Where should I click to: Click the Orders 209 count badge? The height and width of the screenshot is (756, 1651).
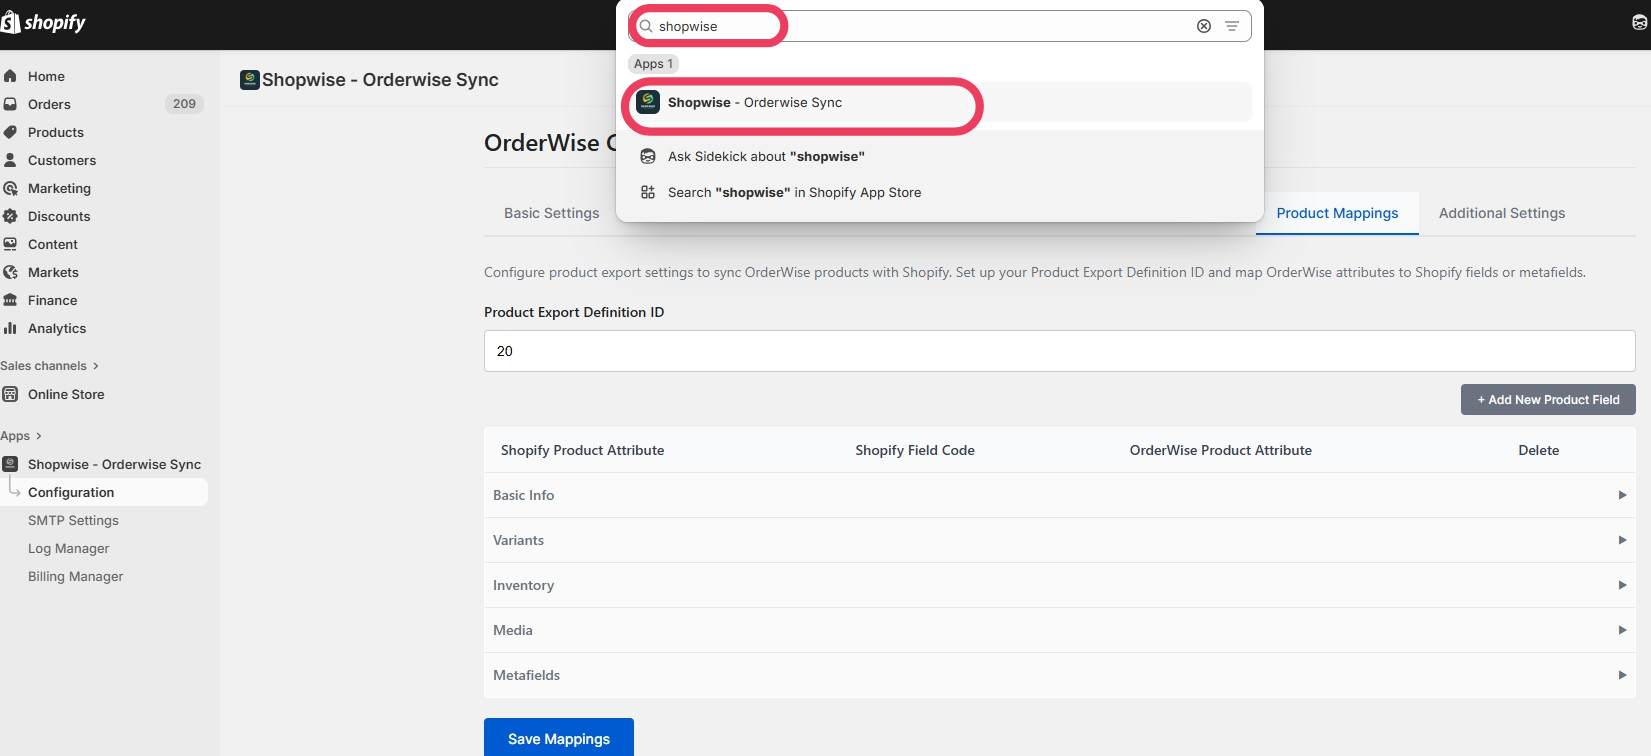click(184, 104)
